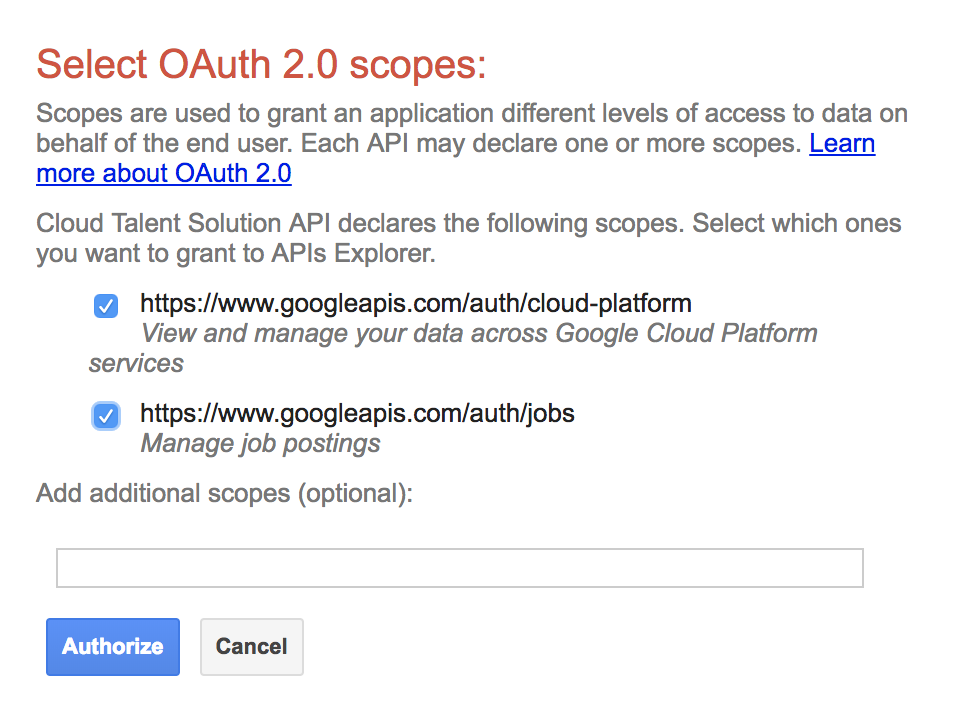Open the Learn more about OAuth 2.0 link

163,174
